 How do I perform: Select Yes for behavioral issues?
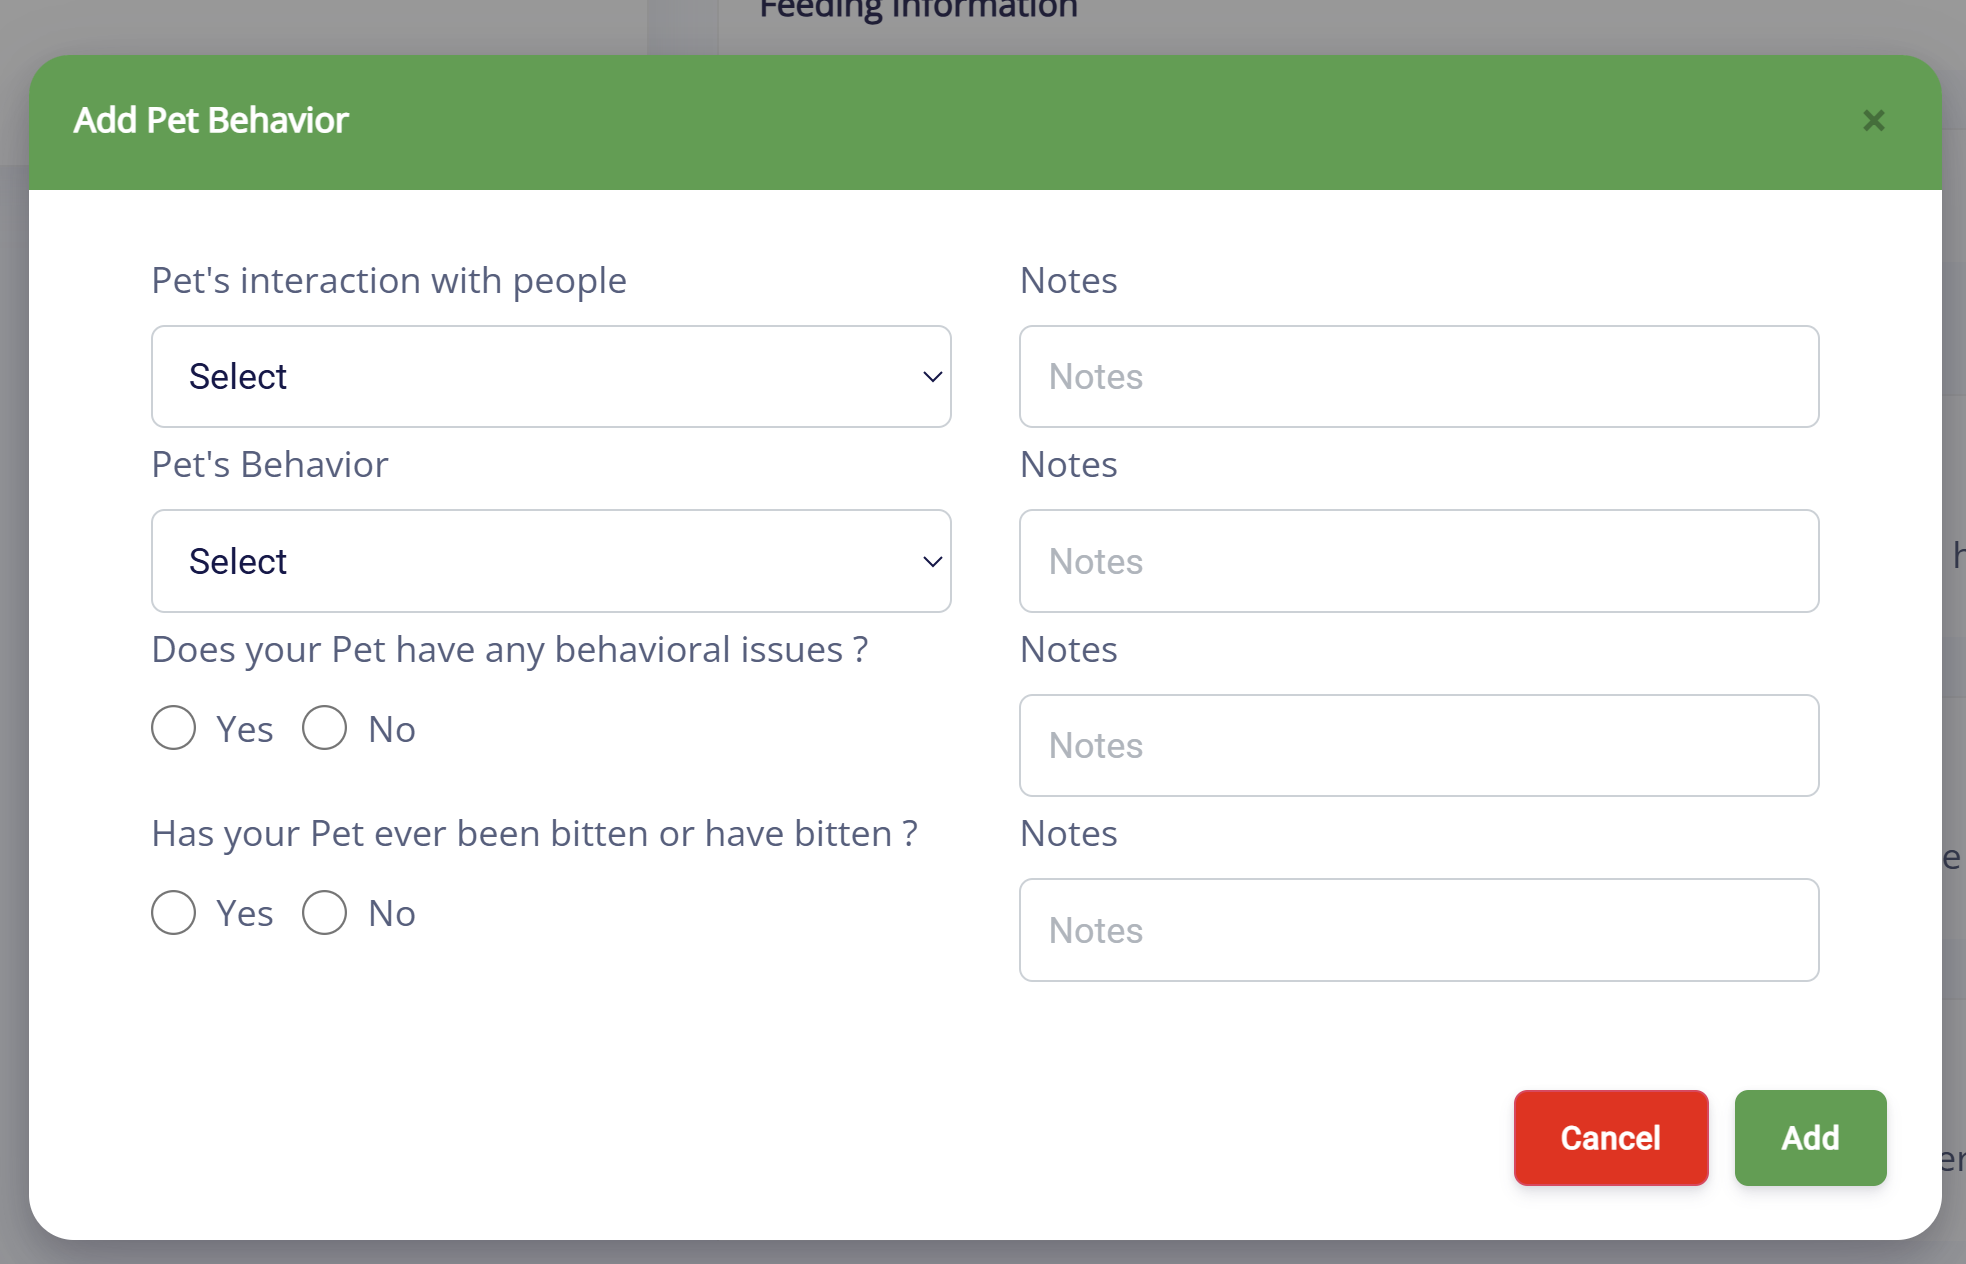click(174, 728)
